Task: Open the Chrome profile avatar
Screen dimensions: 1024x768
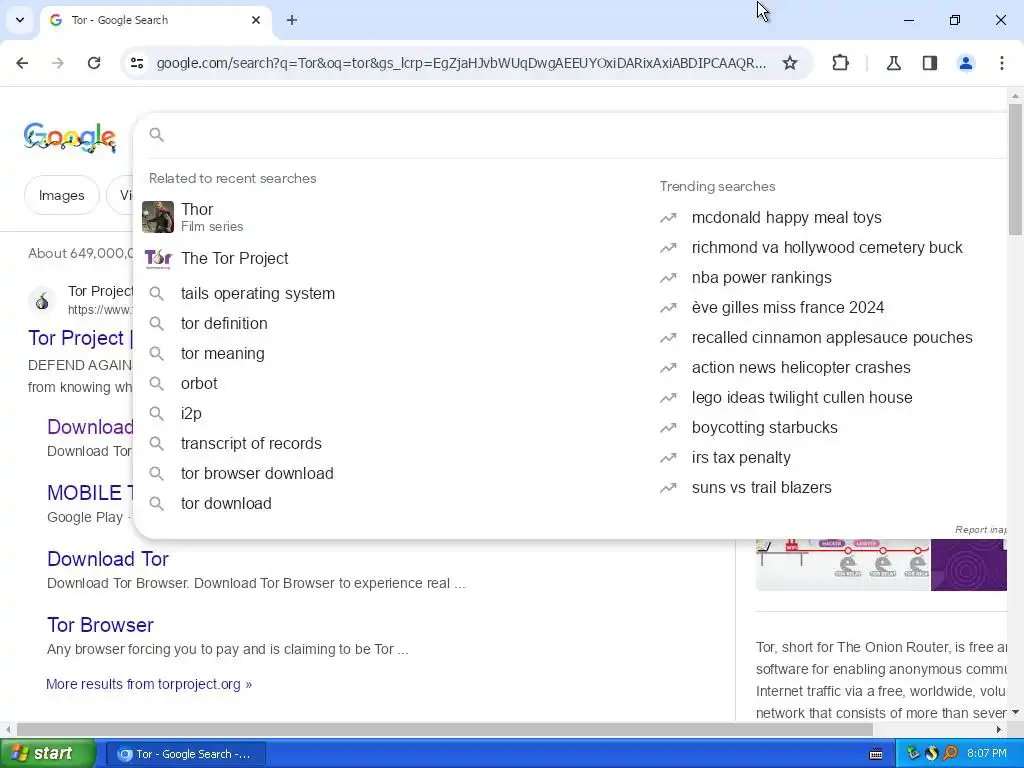Action: point(966,63)
